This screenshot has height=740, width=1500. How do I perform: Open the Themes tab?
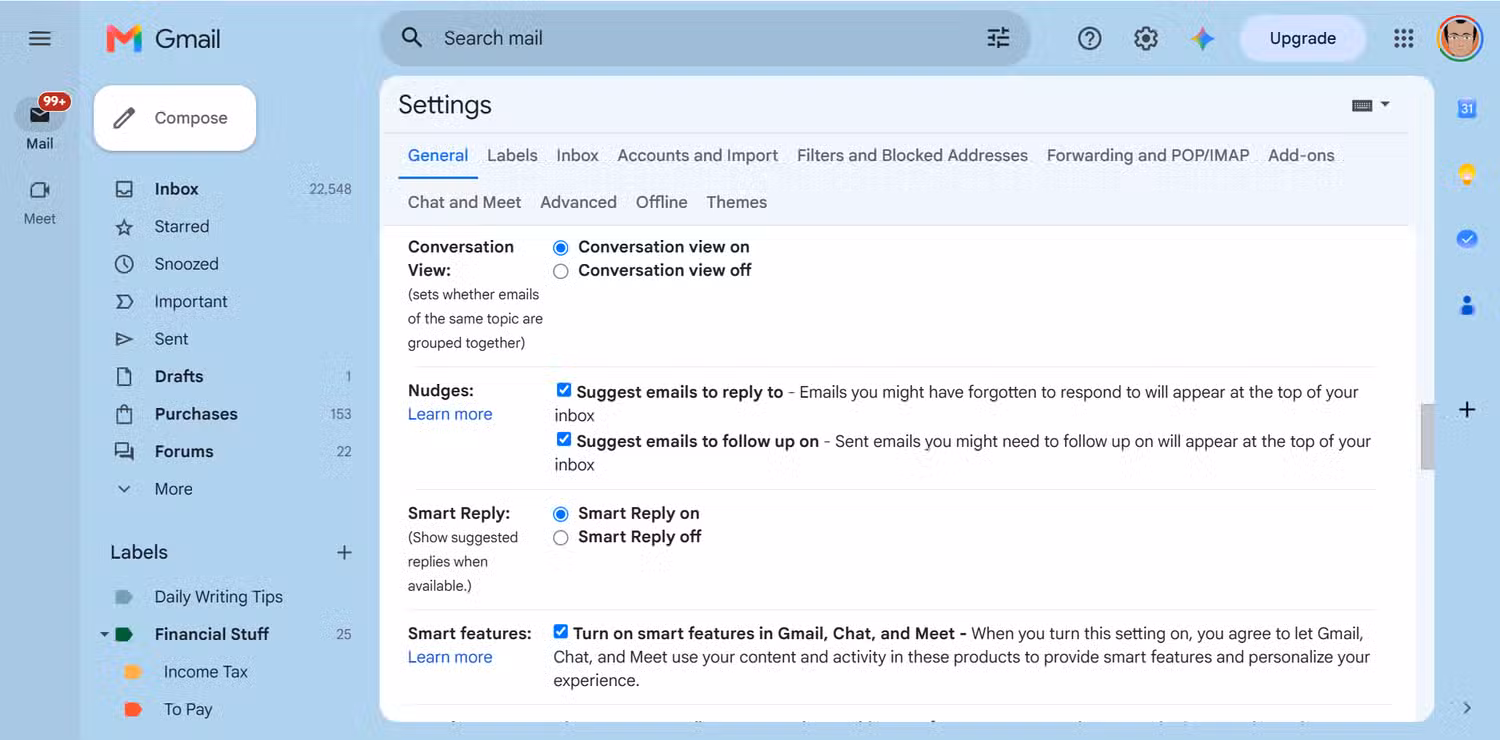coord(736,202)
